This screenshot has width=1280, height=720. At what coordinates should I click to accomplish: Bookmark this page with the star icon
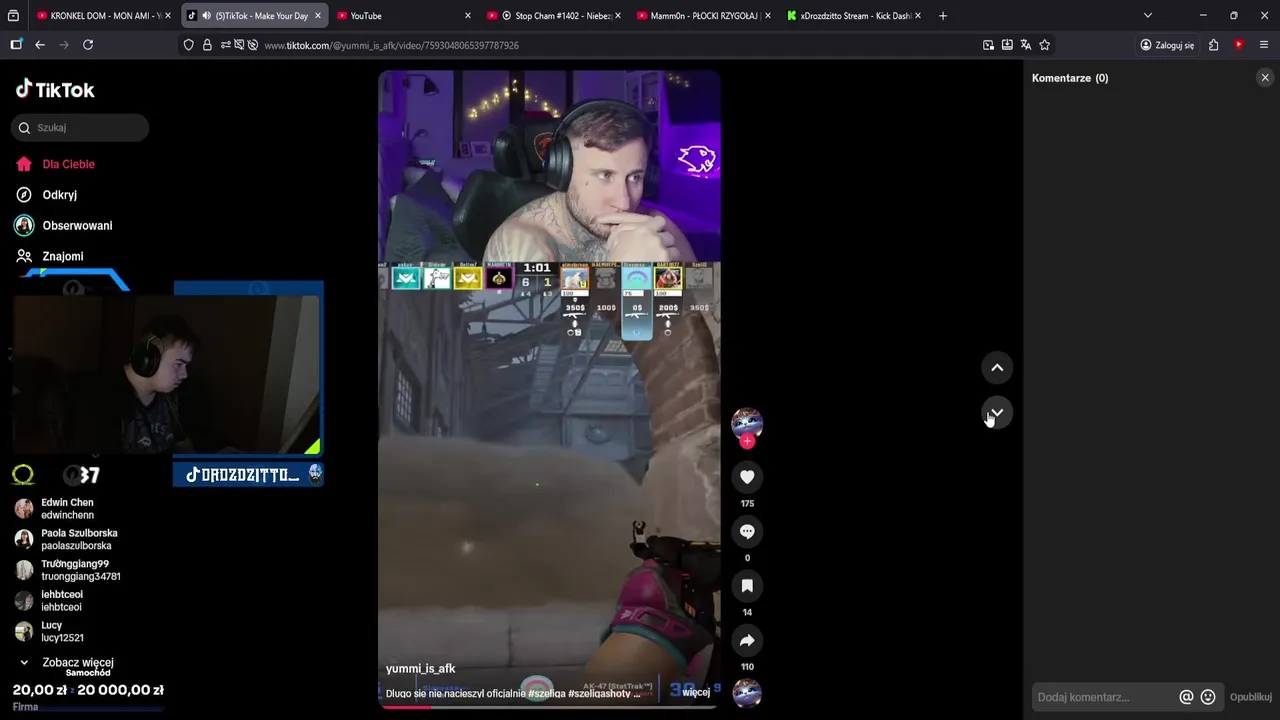1045,45
